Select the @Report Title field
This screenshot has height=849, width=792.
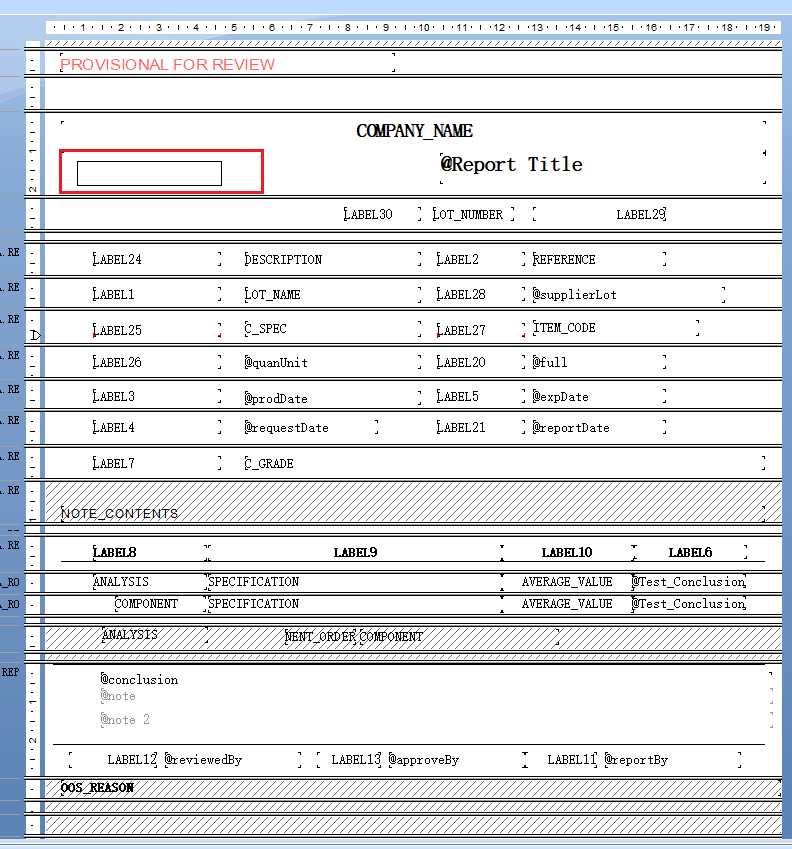click(603, 167)
